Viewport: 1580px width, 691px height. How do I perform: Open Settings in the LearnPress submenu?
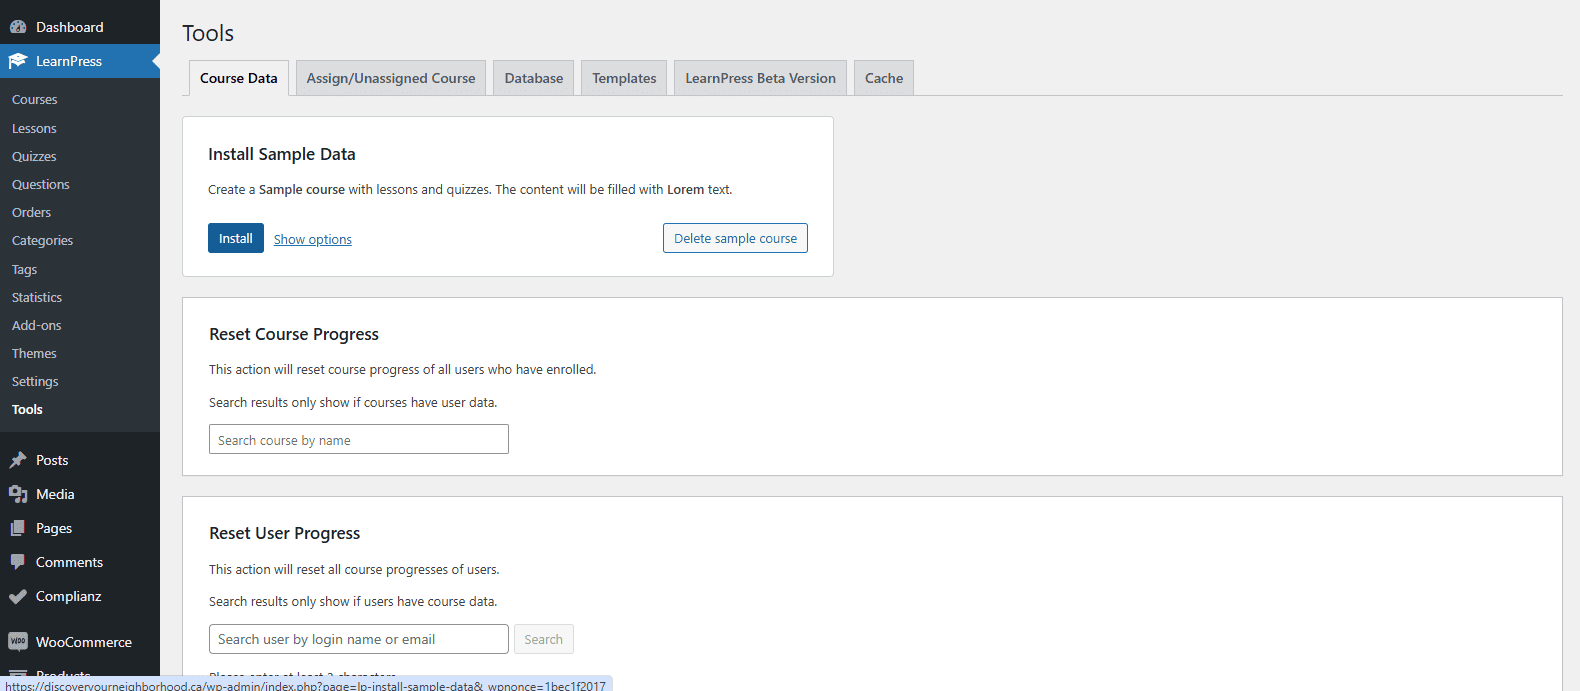[35, 382]
